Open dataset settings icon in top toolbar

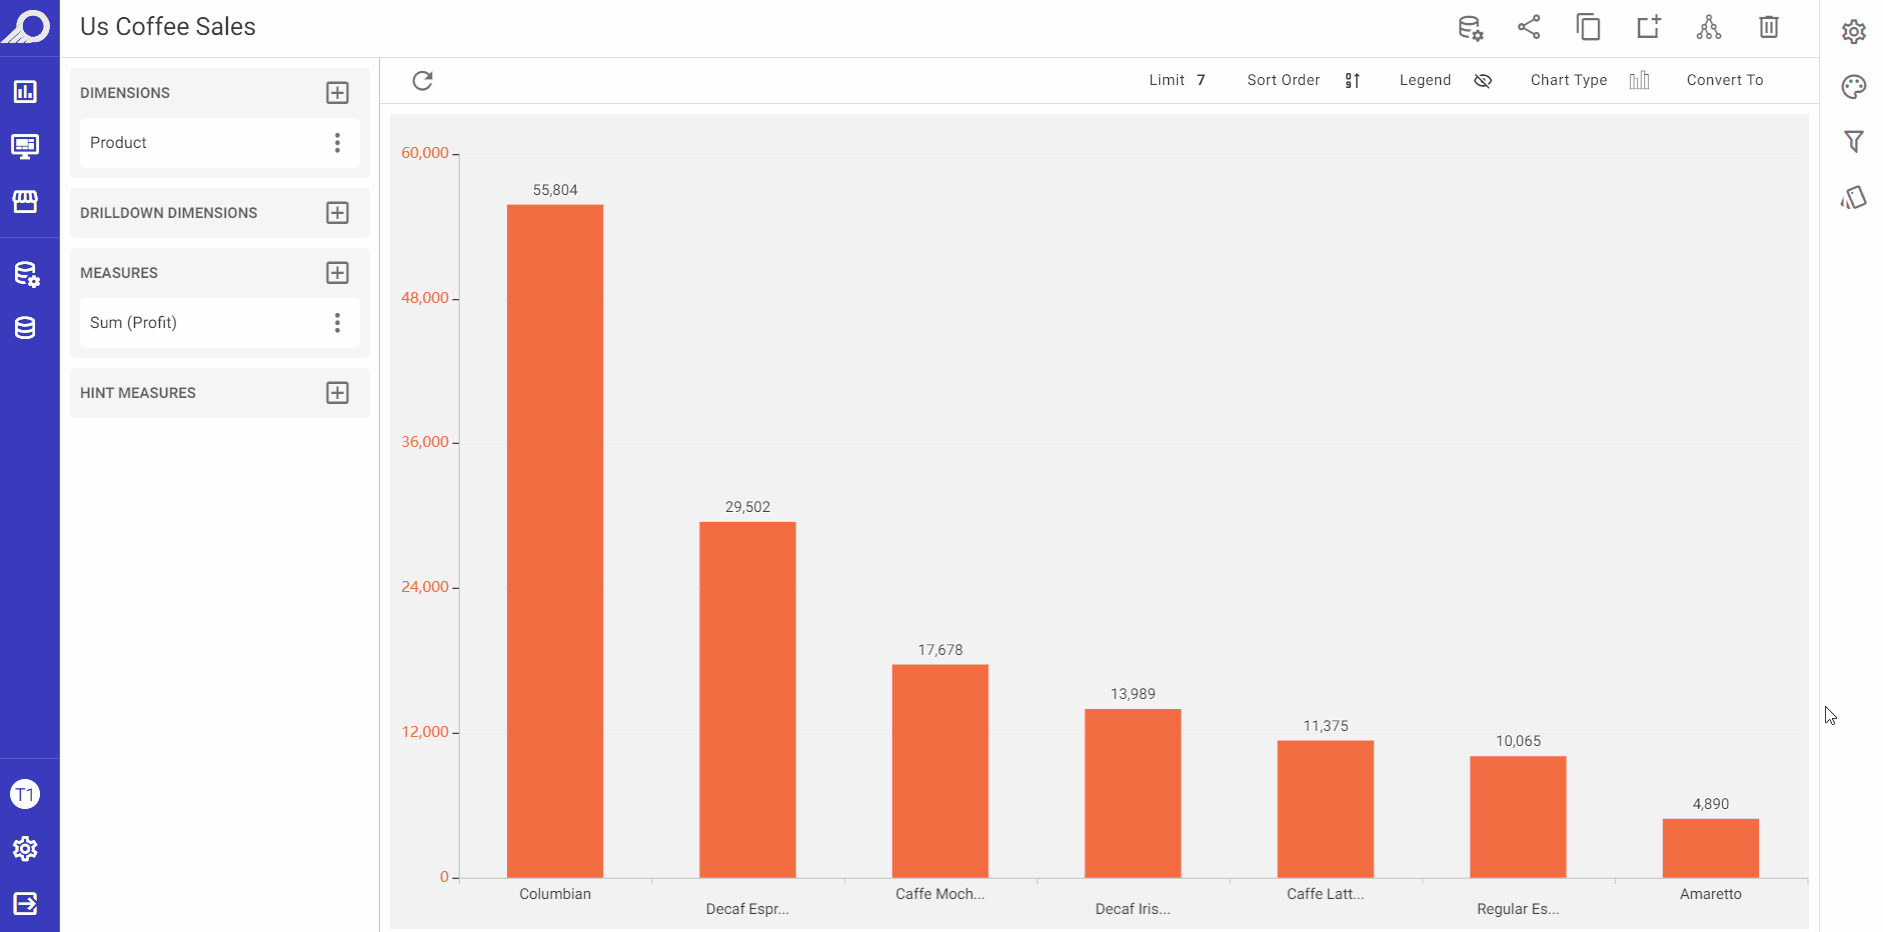point(1470,28)
